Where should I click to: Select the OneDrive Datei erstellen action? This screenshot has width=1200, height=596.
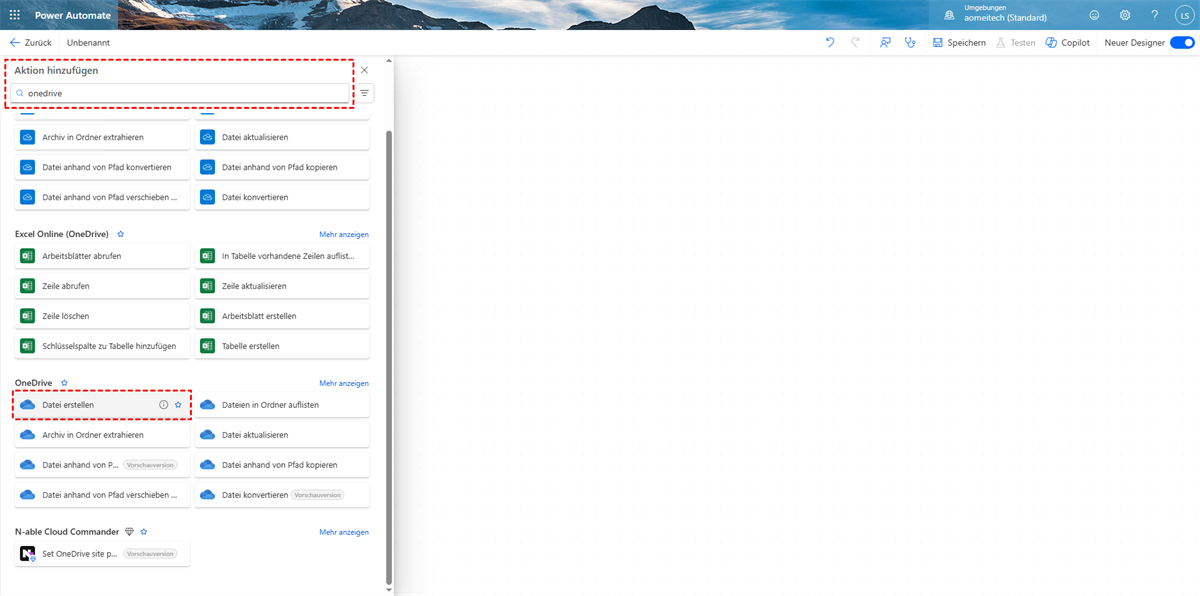(x=102, y=405)
